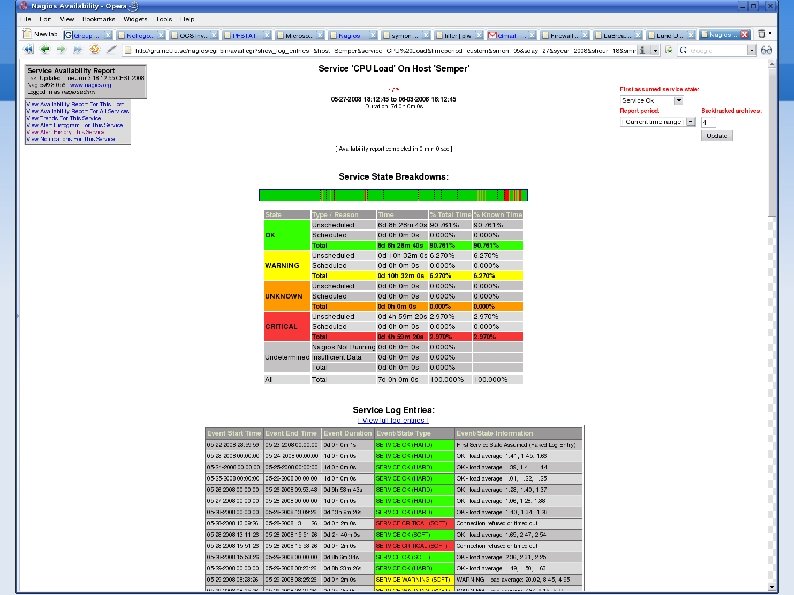Click the page icon in address bar
The height and width of the screenshot is (595, 794).
[128, 50]
